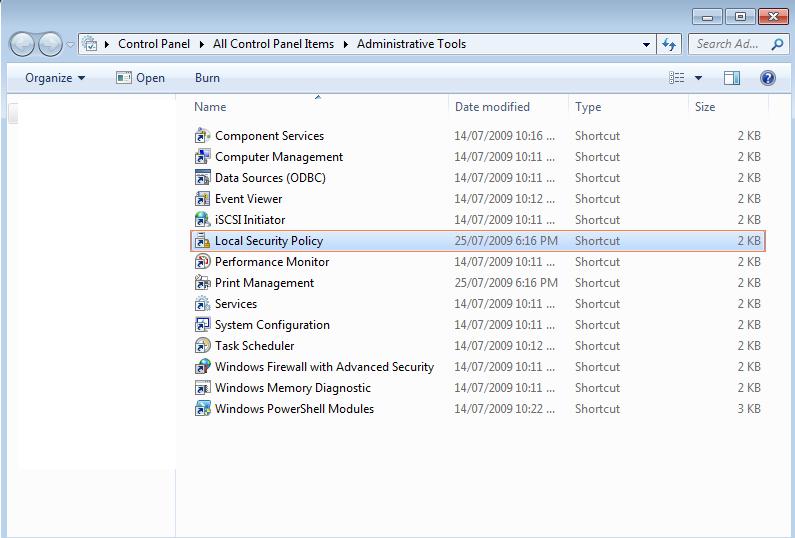795x538 pixels.
Task: Select the Computer Management name text
Action: pyautogui.click(x=279, y=157)
